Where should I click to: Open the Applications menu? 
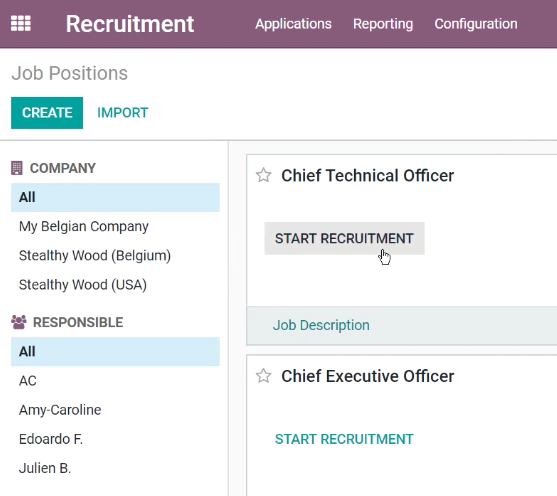tap(293, 24)
